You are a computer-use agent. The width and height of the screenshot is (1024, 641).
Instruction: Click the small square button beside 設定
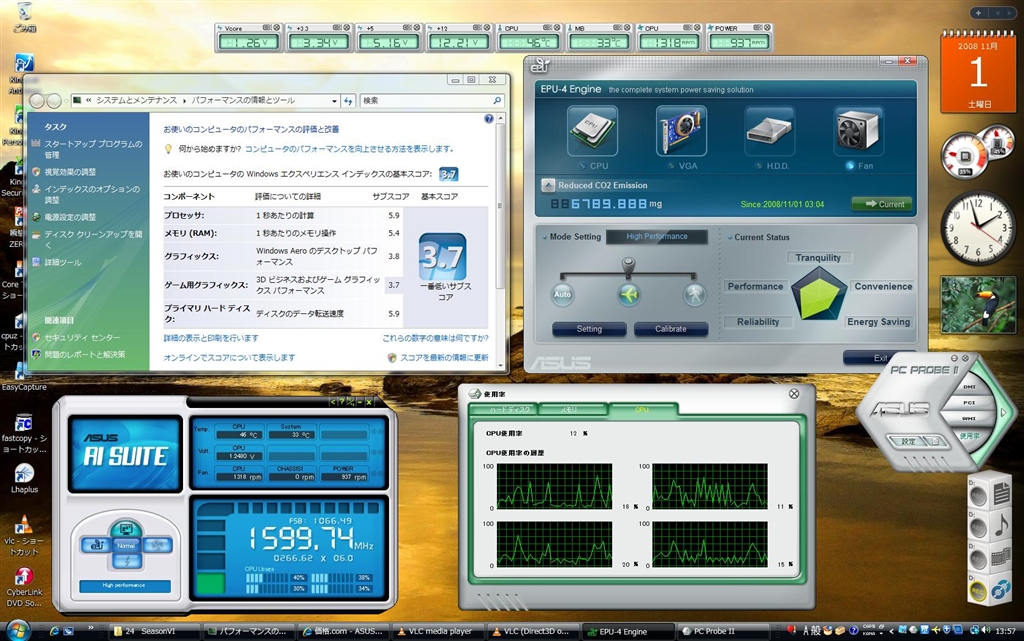click(x=936, y=442)
